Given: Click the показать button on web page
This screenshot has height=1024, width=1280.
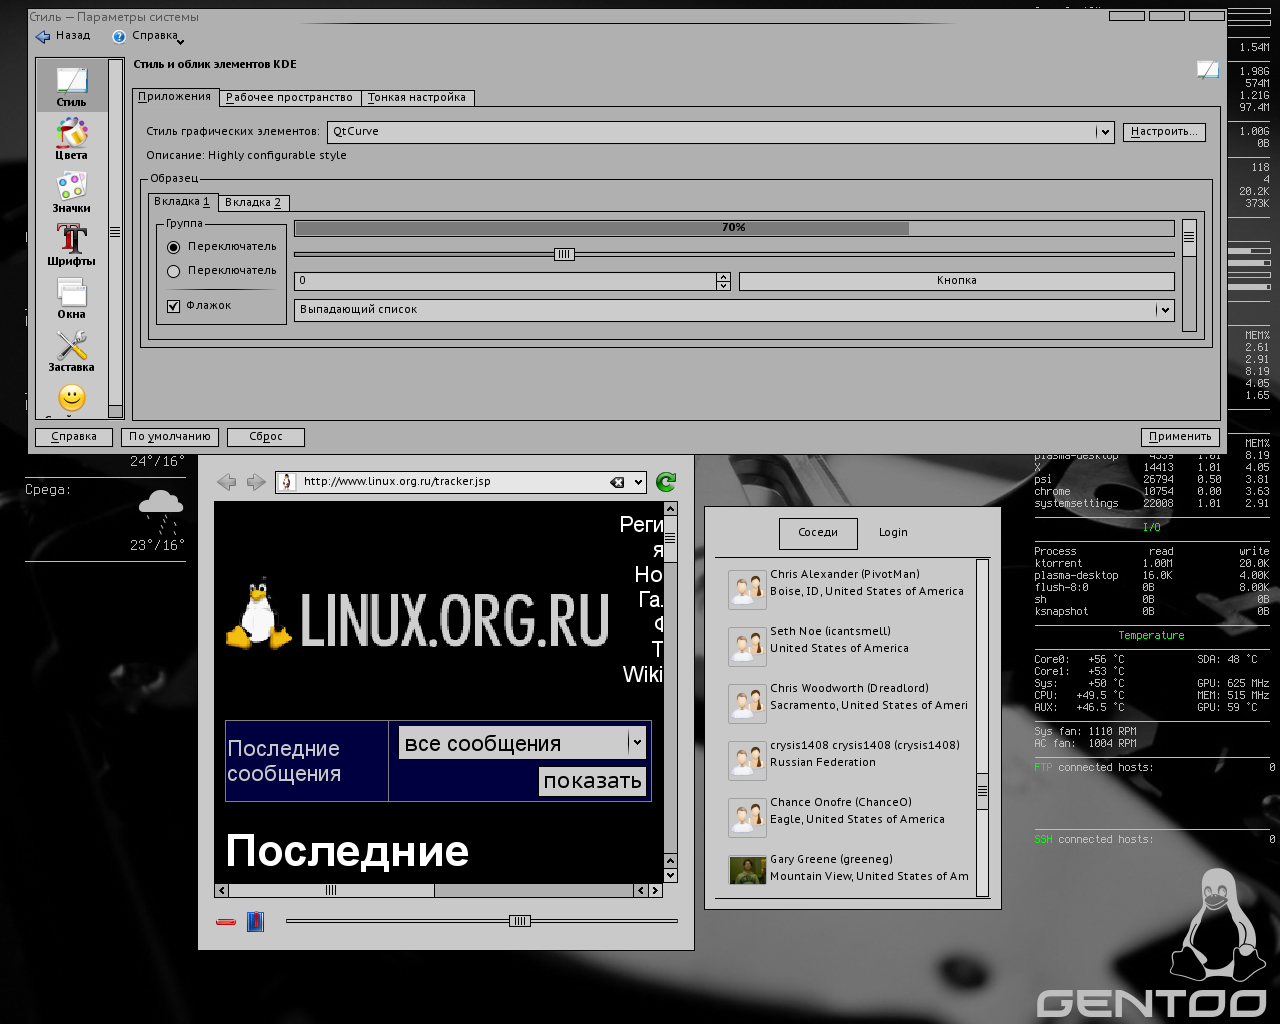Looking at the screenshot, I should [593, 781].
